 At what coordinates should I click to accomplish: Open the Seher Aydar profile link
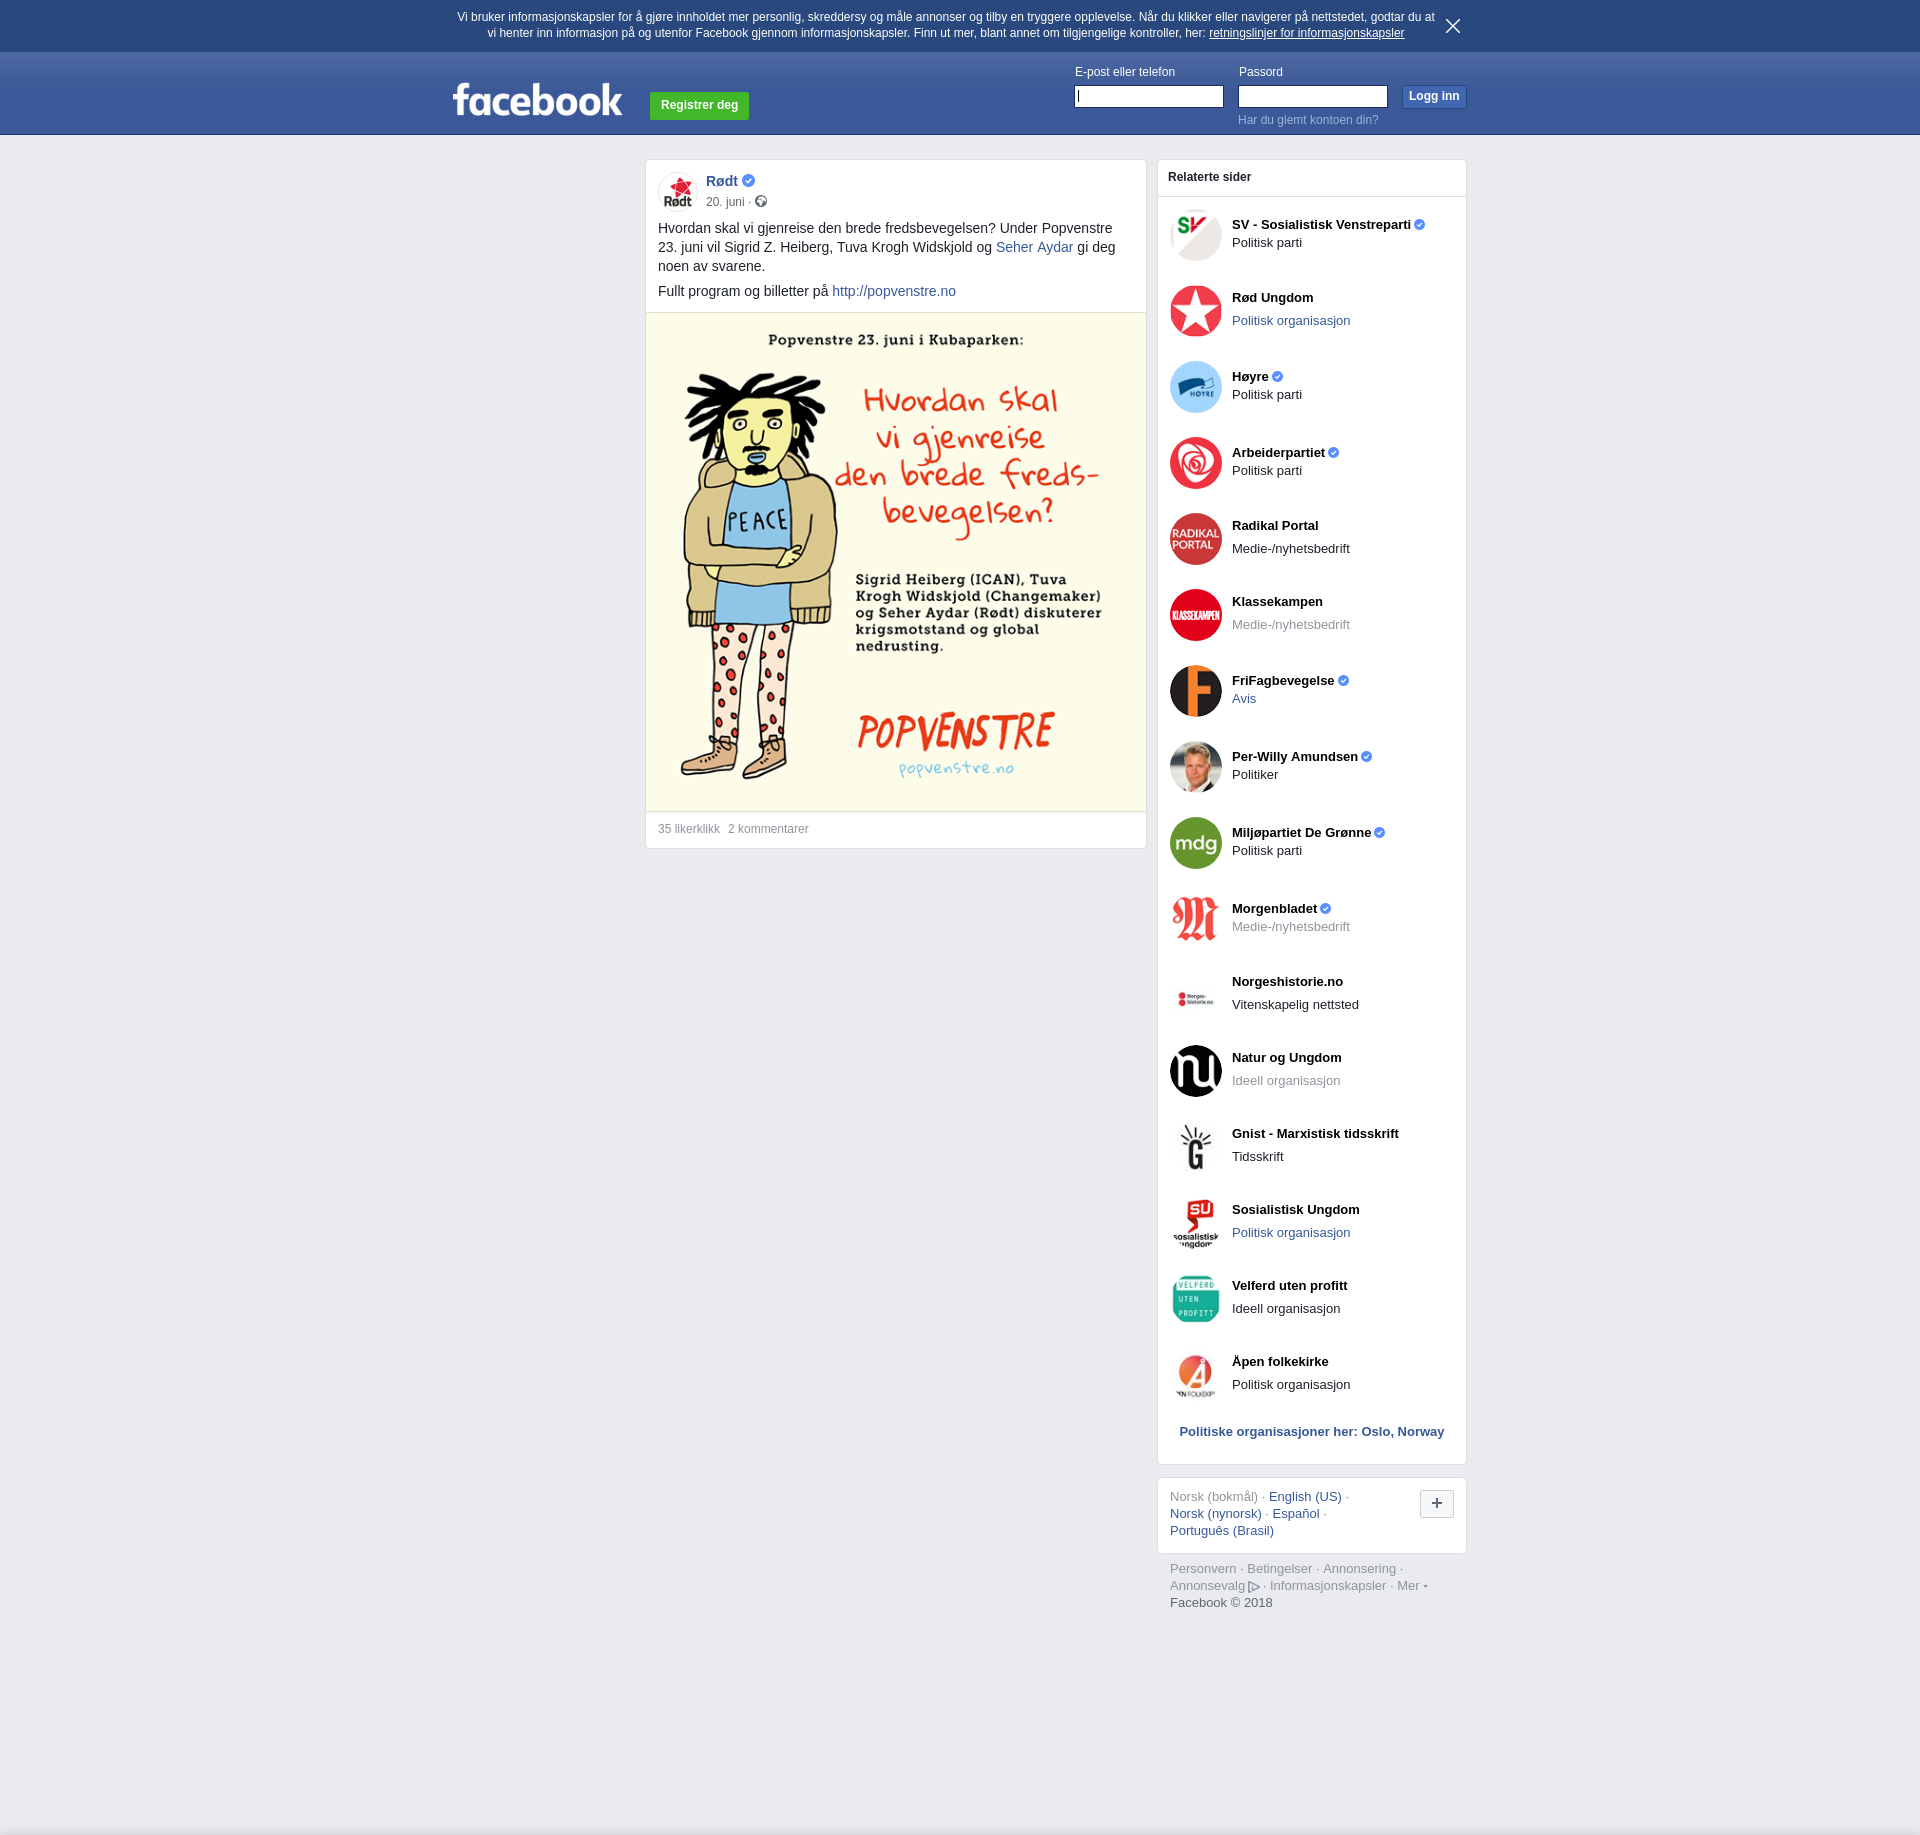pyautogui.click(x=1034, y=247)
